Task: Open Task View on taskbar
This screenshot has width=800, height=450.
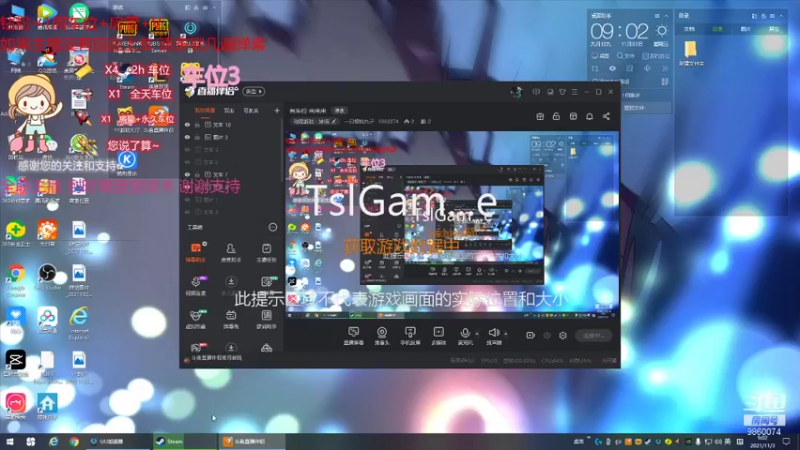Action: 31,441
